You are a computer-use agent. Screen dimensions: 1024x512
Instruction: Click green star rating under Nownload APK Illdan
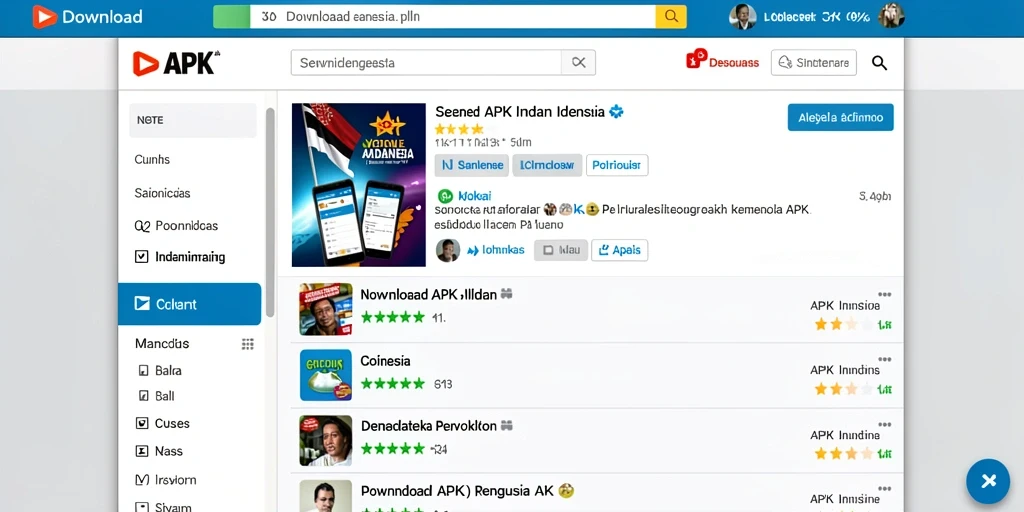tap(393, 317)
